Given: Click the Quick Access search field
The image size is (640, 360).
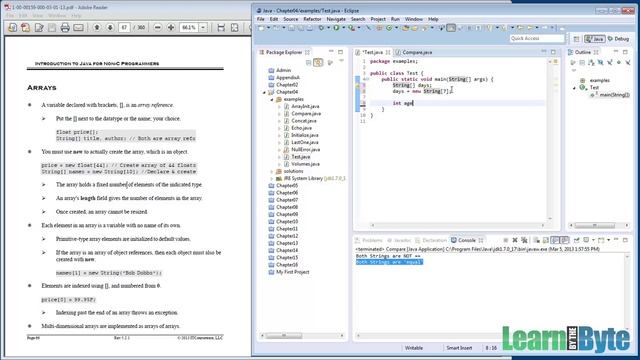Looking at the screenshot, I should point(537,38).
